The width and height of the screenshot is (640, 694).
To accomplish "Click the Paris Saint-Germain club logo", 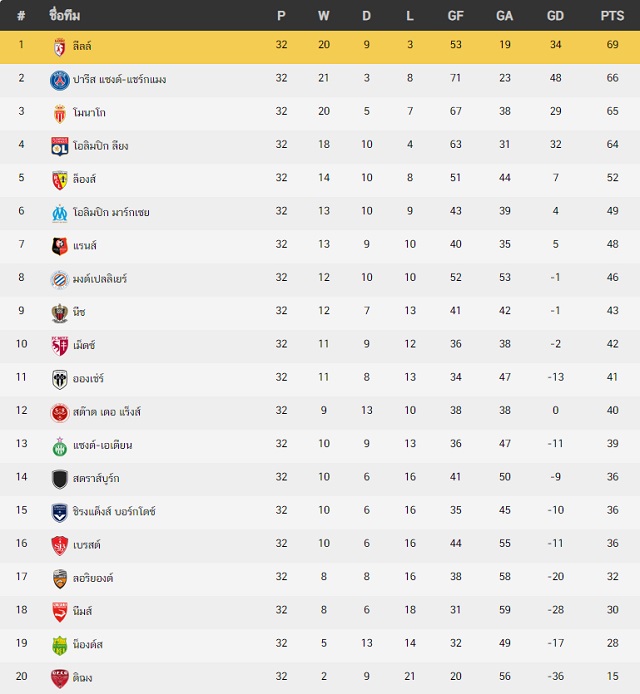I will (59, 80).
